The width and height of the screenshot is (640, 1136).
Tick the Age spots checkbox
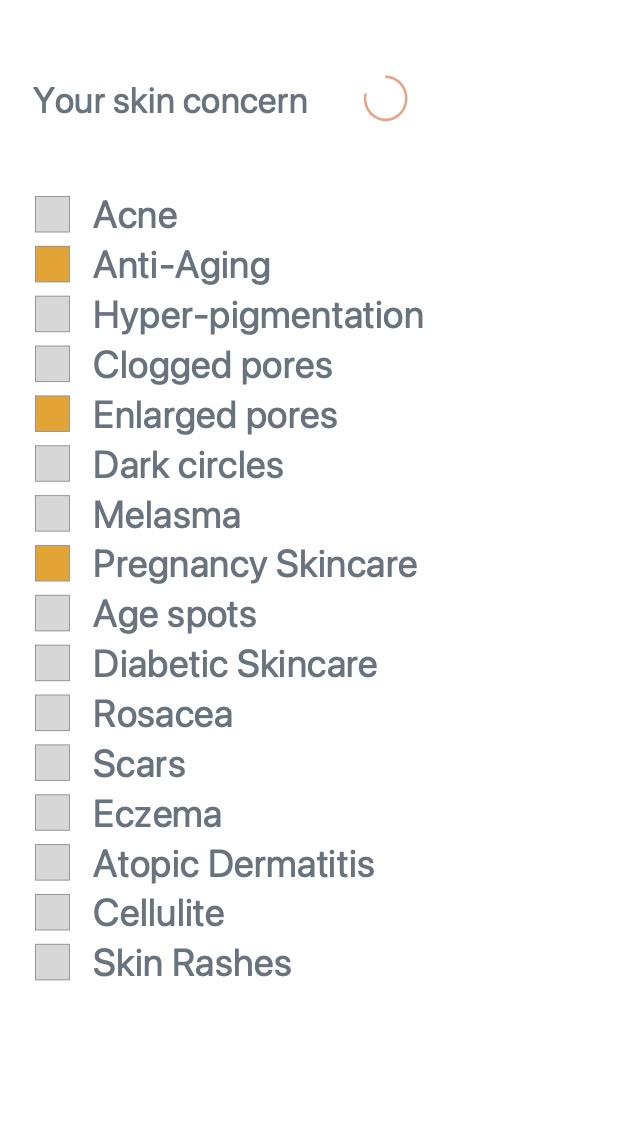pos(52,613)
